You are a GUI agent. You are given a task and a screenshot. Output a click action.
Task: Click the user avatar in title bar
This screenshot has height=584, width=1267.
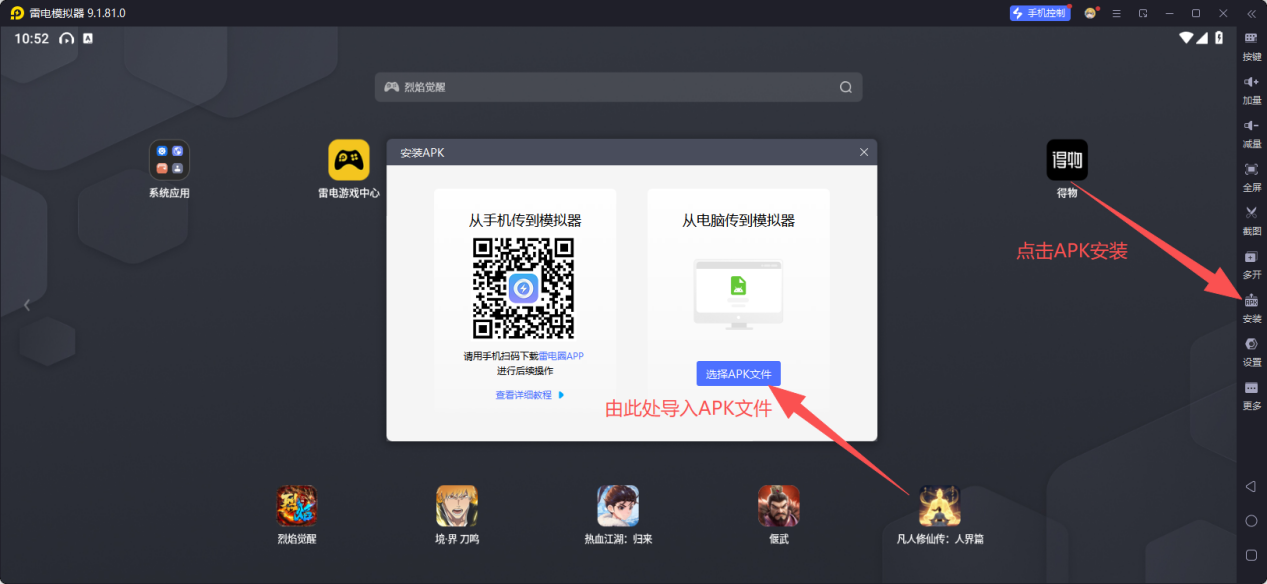1091,13
